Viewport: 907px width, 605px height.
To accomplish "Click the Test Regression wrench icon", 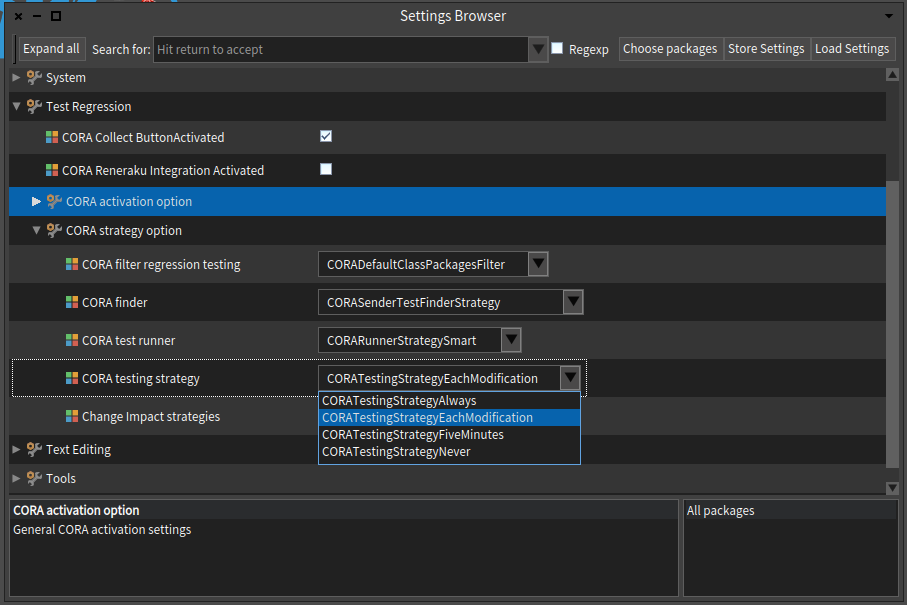I will click(34, 106).
